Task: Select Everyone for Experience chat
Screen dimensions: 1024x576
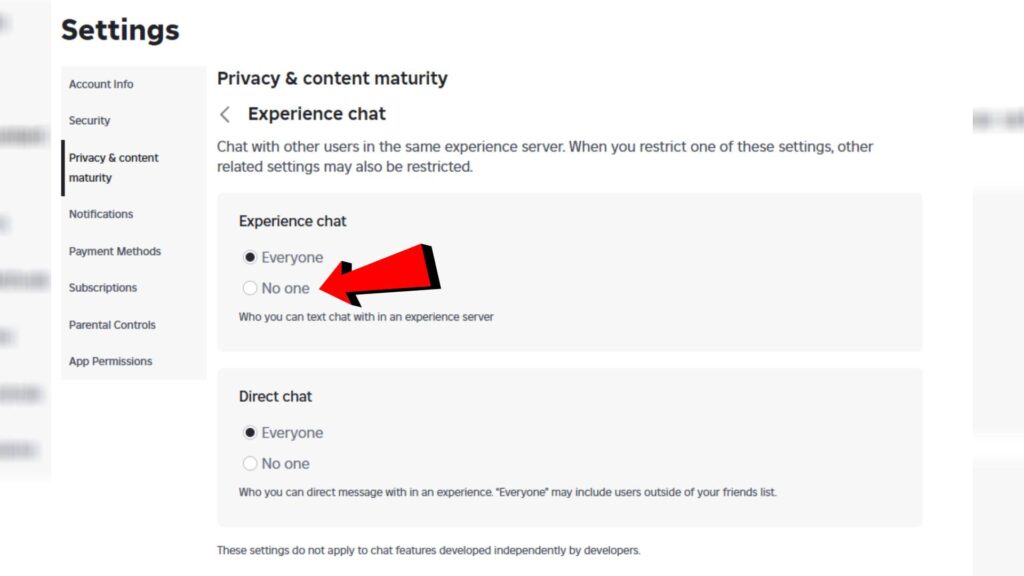Action: [x=250, y=257]
